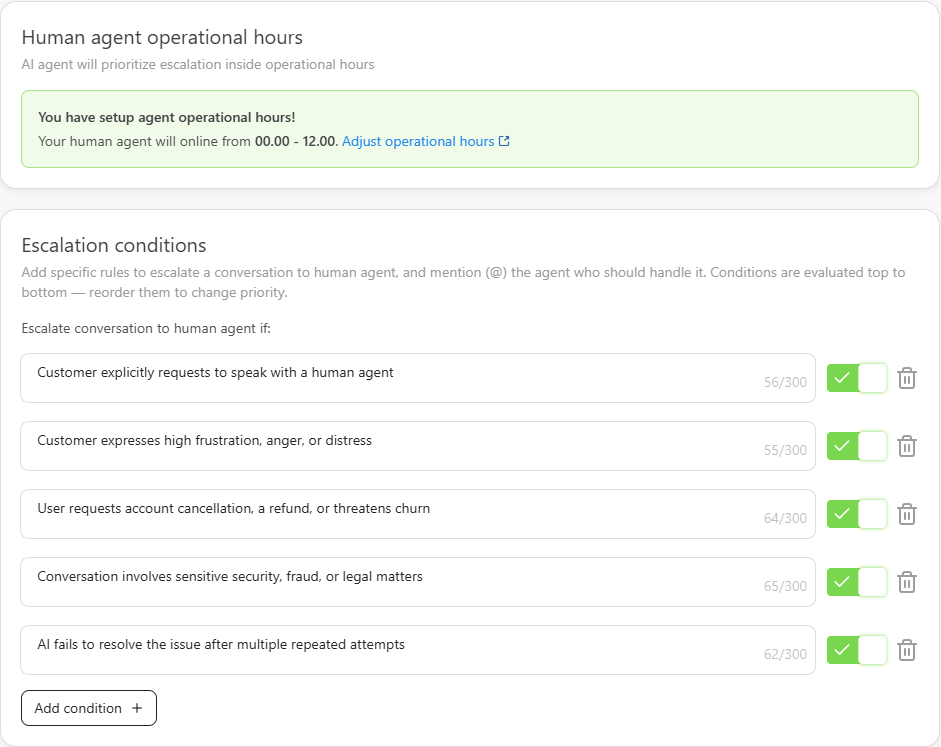Viewport: 941px width, 747px height.
Task: Click 'AI agent will prioritize escalation' subtitle
Action: (198, 64)
